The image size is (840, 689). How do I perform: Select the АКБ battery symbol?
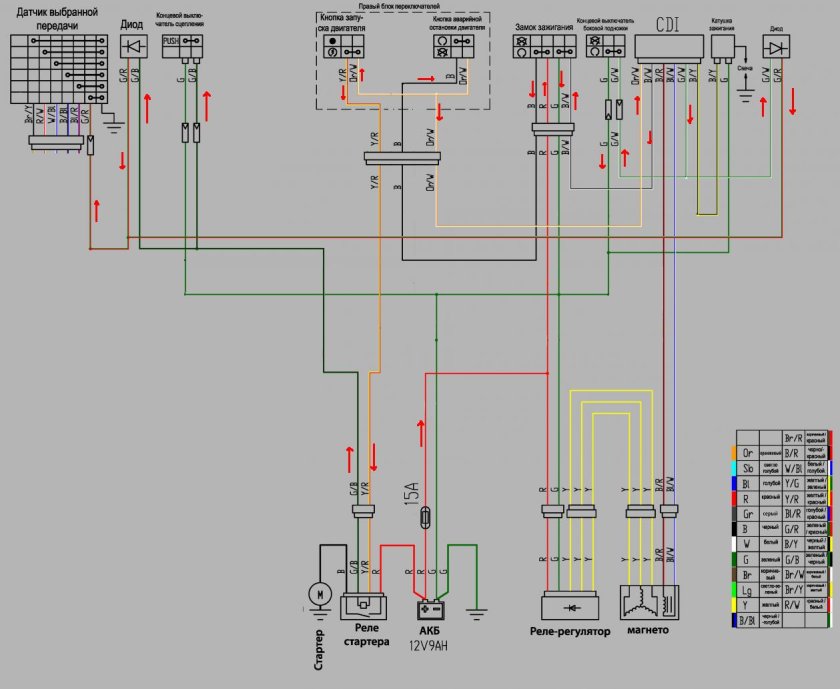433,607
